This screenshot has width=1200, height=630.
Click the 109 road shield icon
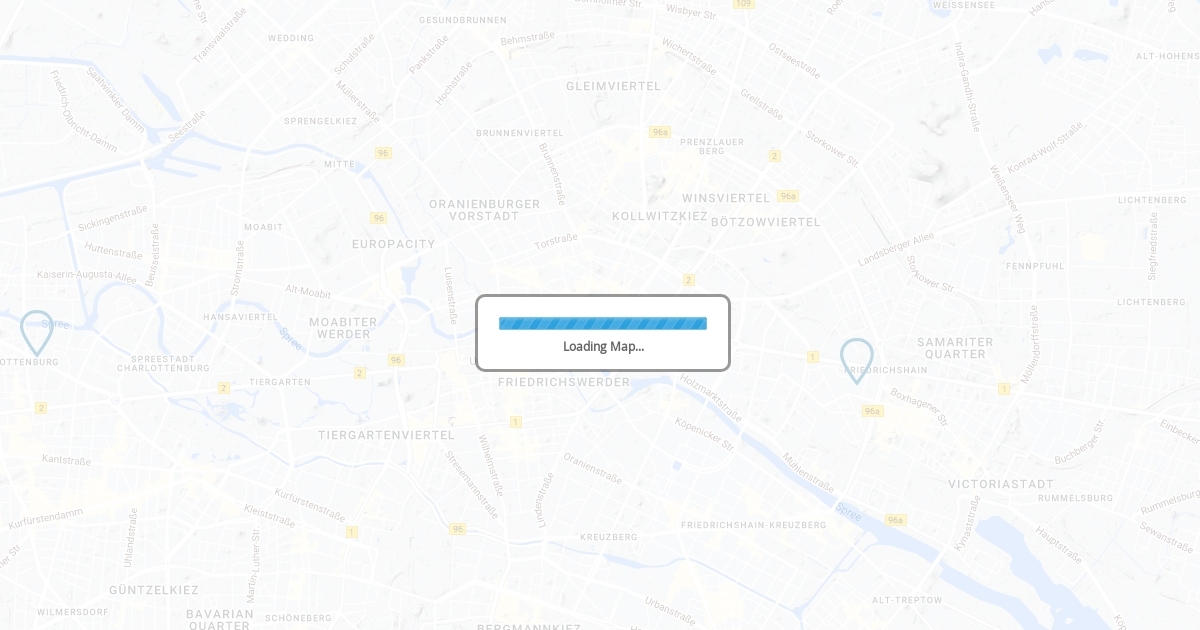[x=743, y=4]
